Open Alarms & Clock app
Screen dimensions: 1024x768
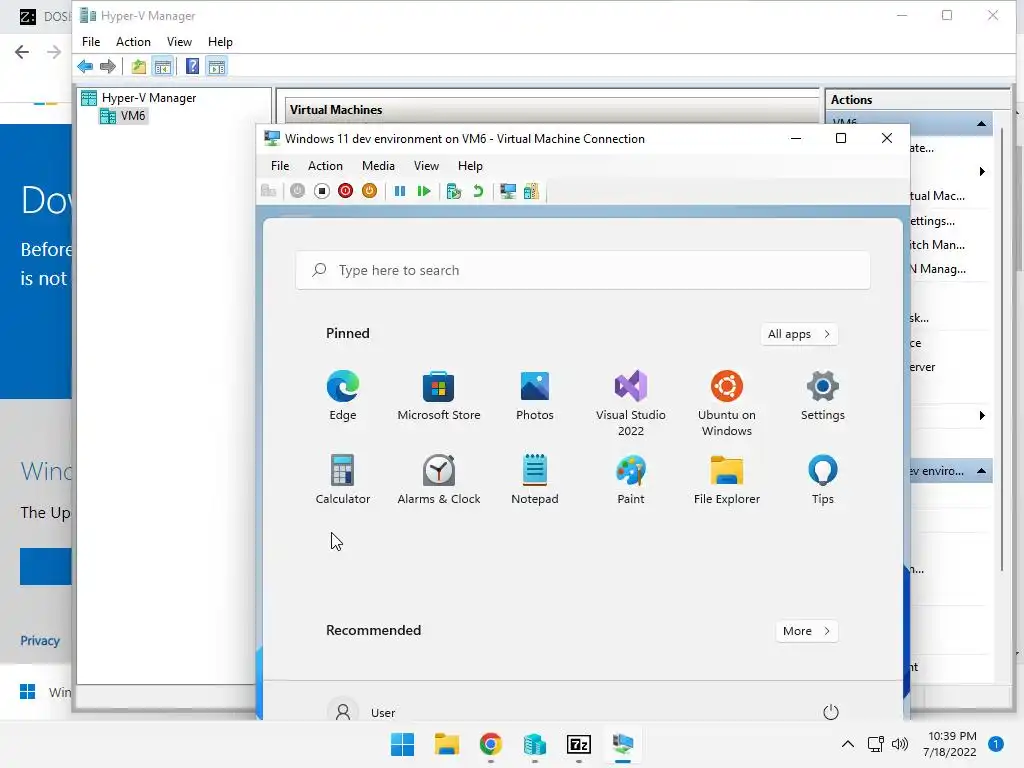[439, 479]
